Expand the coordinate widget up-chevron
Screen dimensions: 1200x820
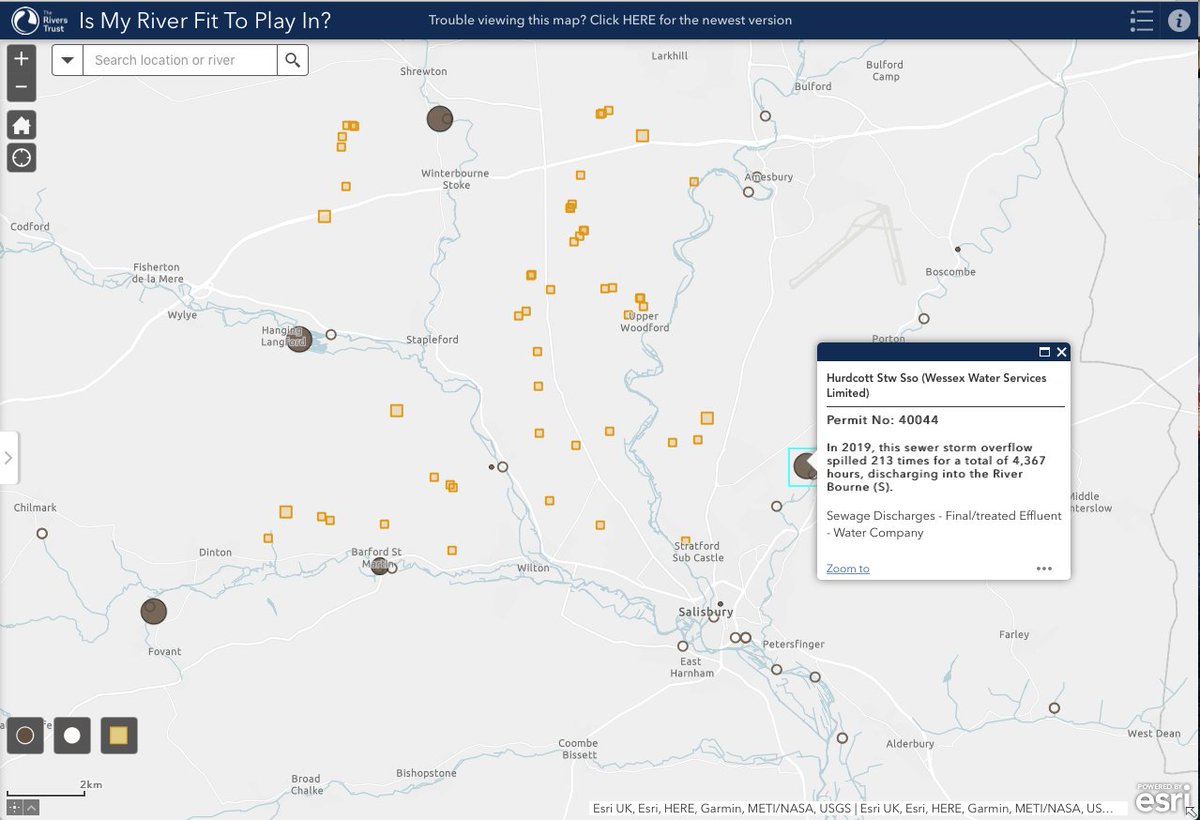(x=32, y=807)
